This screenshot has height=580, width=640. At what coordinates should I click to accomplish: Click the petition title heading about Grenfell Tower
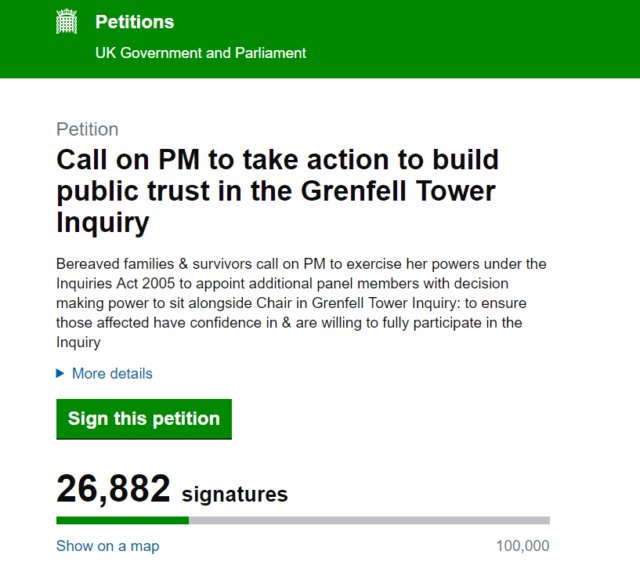click(x=278, y=191)
